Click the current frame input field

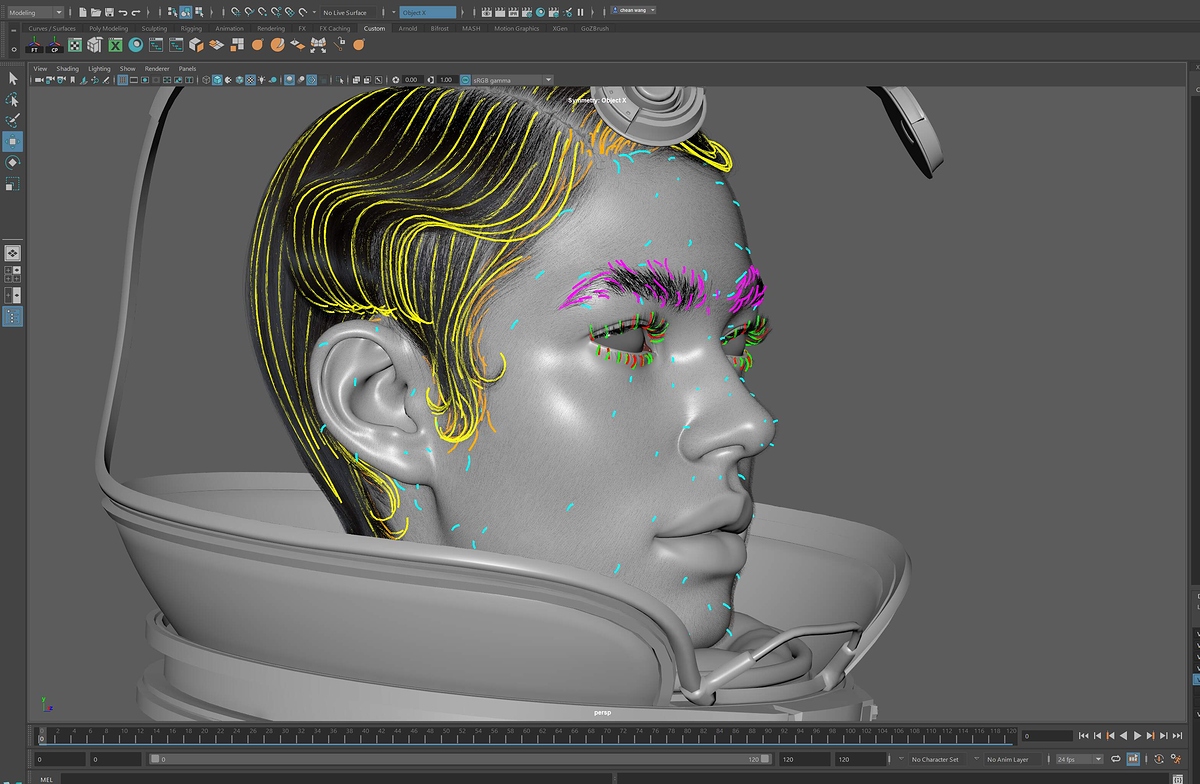point(1047,735)
